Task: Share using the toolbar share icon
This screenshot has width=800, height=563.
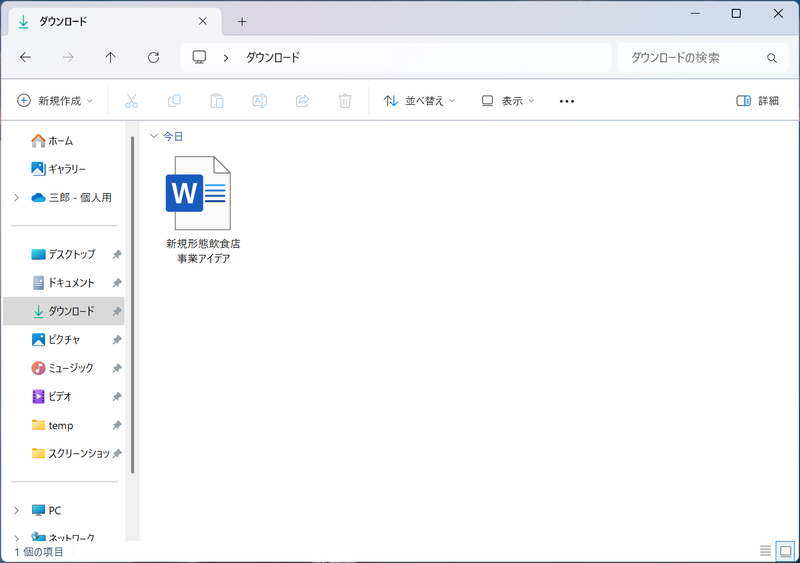Action: [x=303, y=101]
